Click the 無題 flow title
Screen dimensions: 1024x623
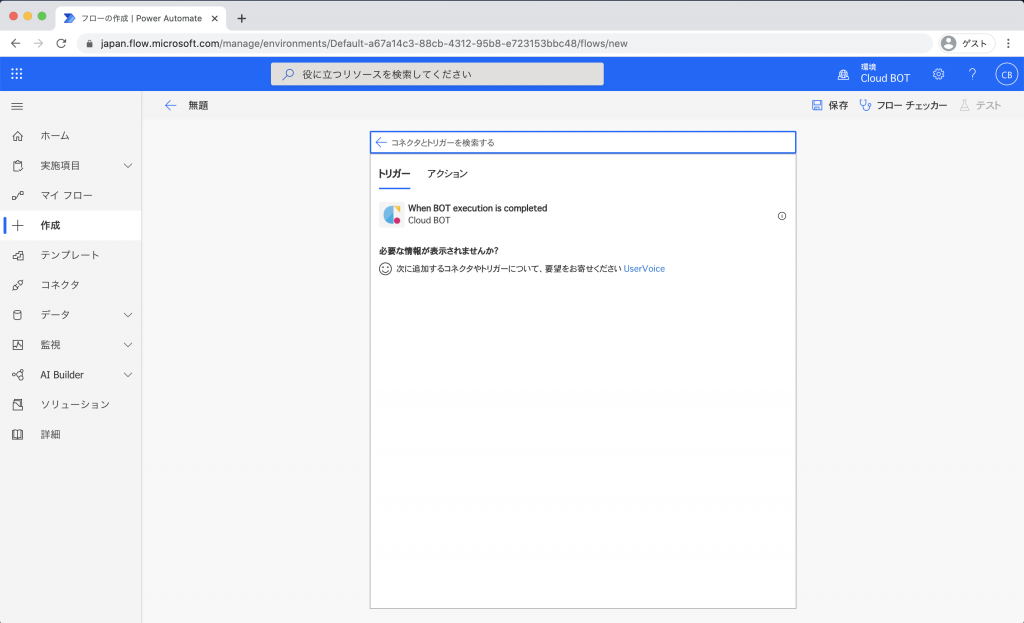[199, 105]
